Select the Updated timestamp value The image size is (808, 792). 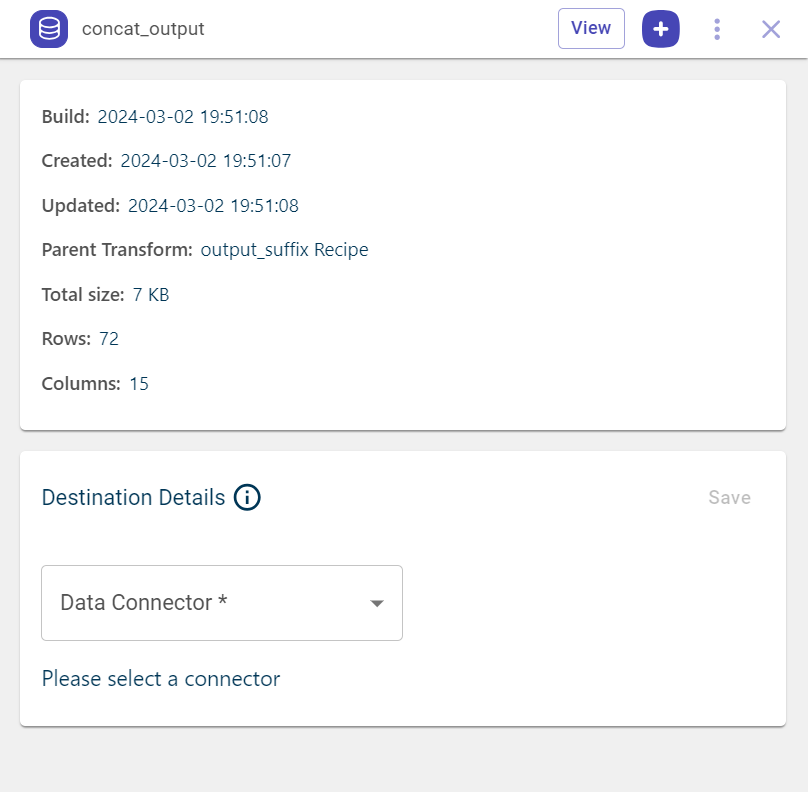[x=213, y=206]
